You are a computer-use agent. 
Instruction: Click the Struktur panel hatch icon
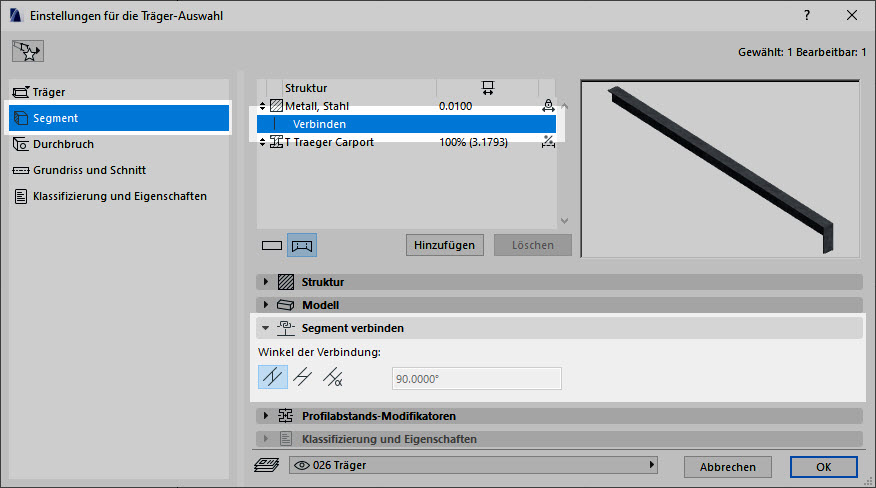click(285, 282)
